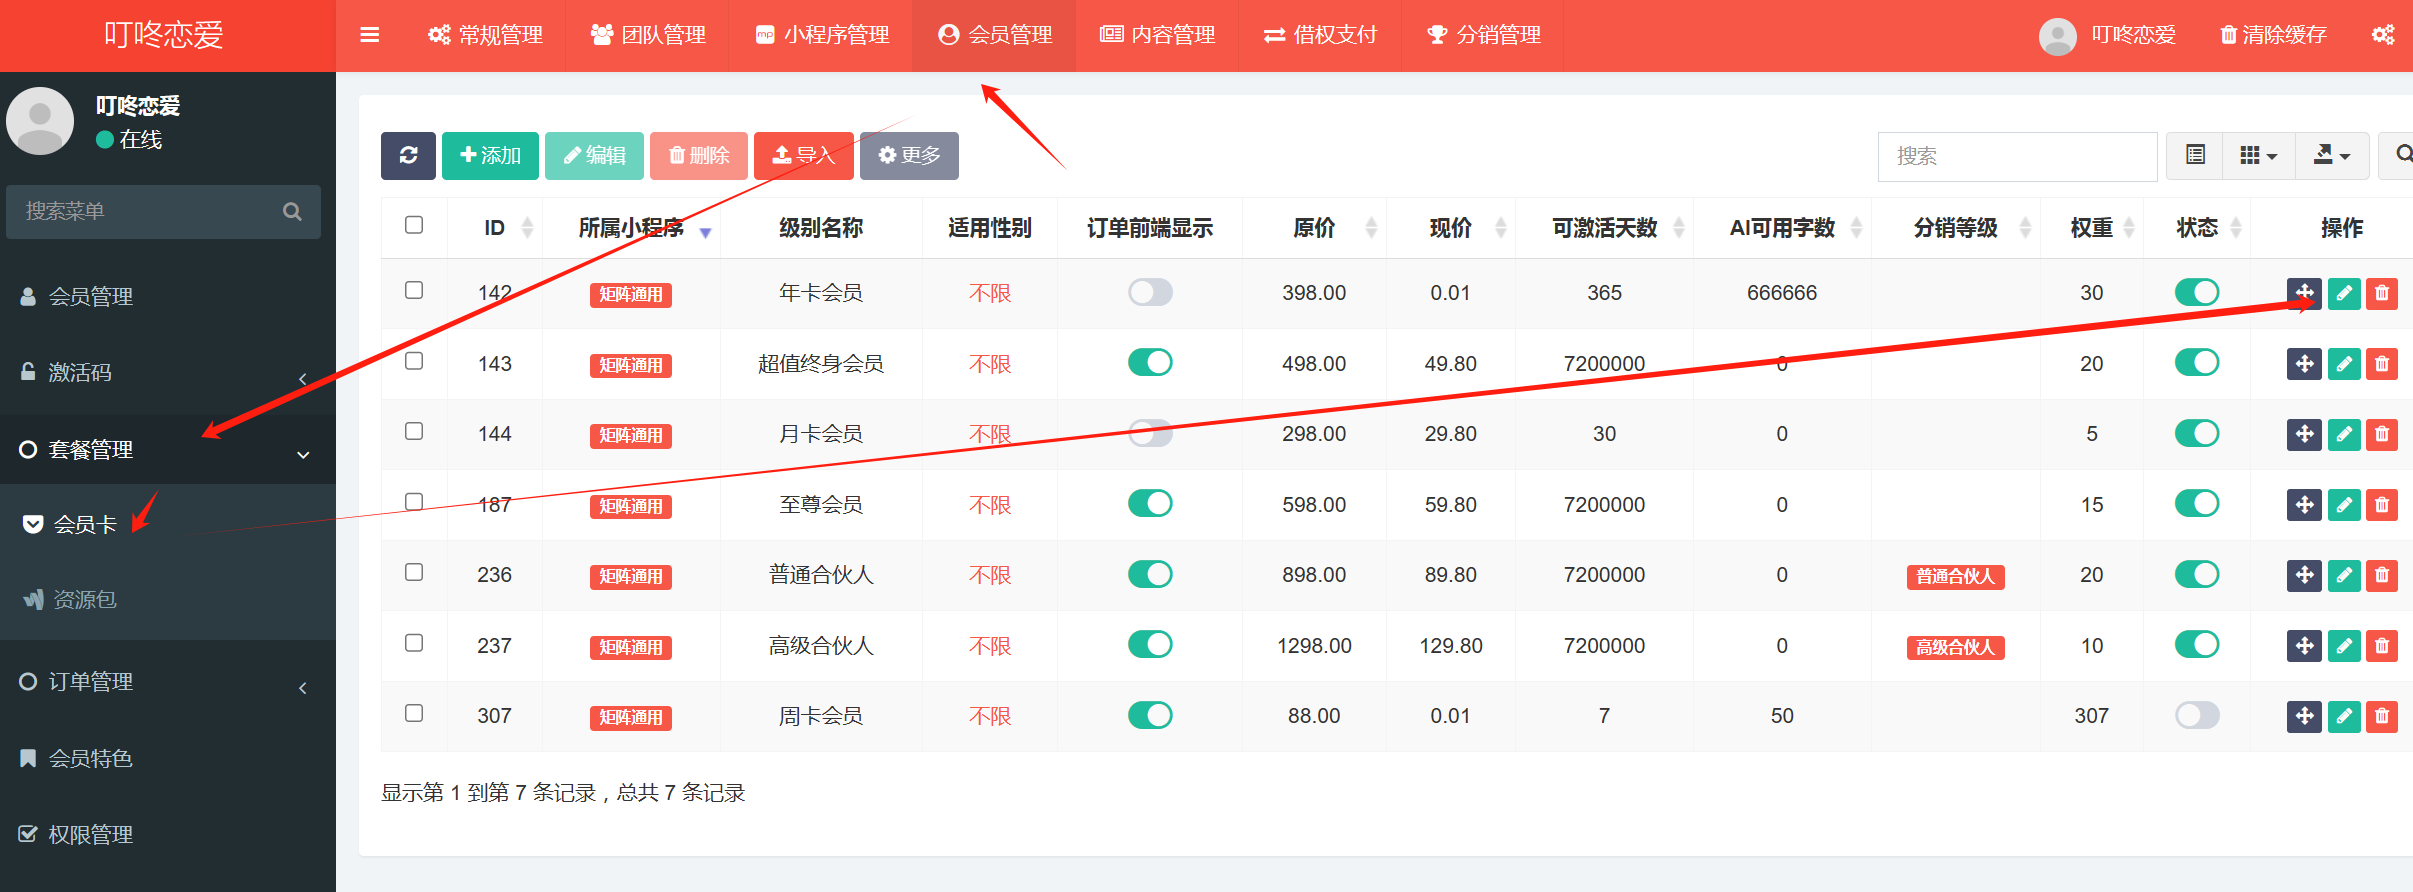This screenshot has width=2413, height=892.
Task: Click the green 添加 button
Action: (490, 155)
